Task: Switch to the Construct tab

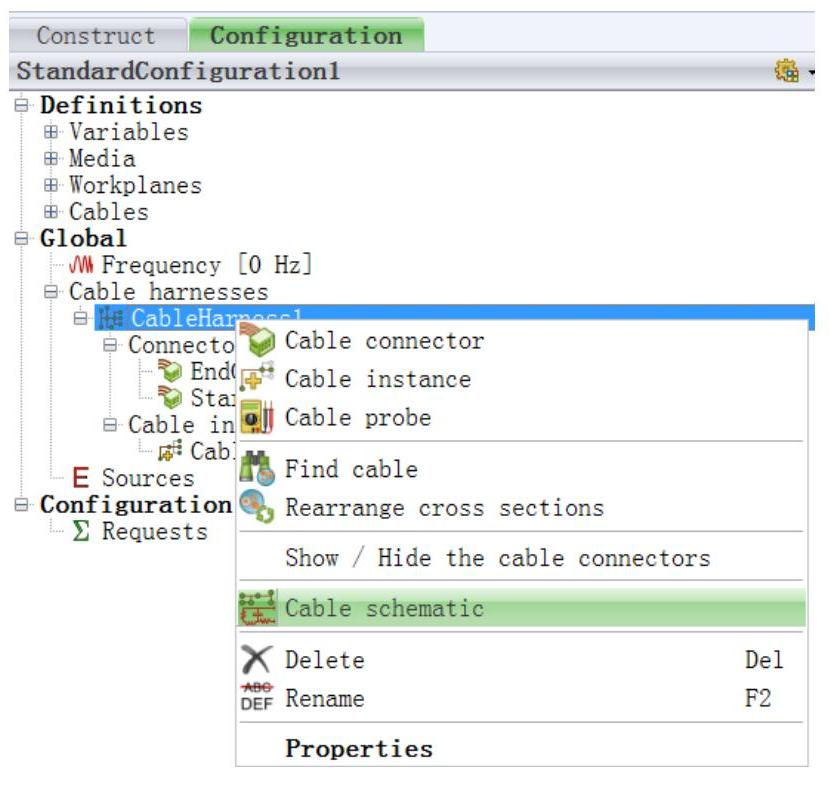Action: (x=97, y=36)
